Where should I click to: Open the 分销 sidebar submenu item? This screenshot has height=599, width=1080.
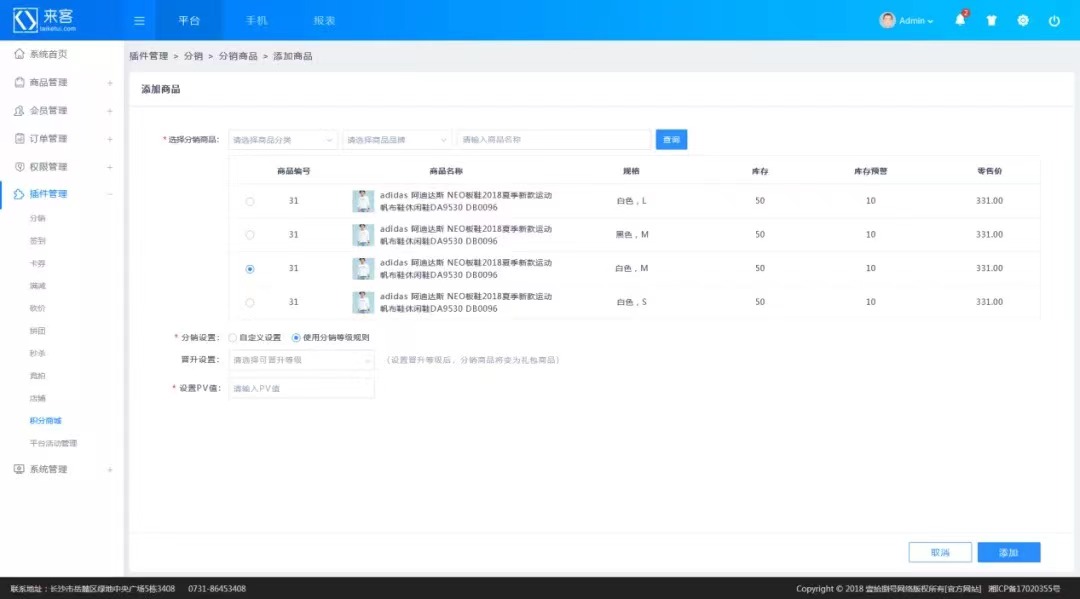[x=37, y=218]
